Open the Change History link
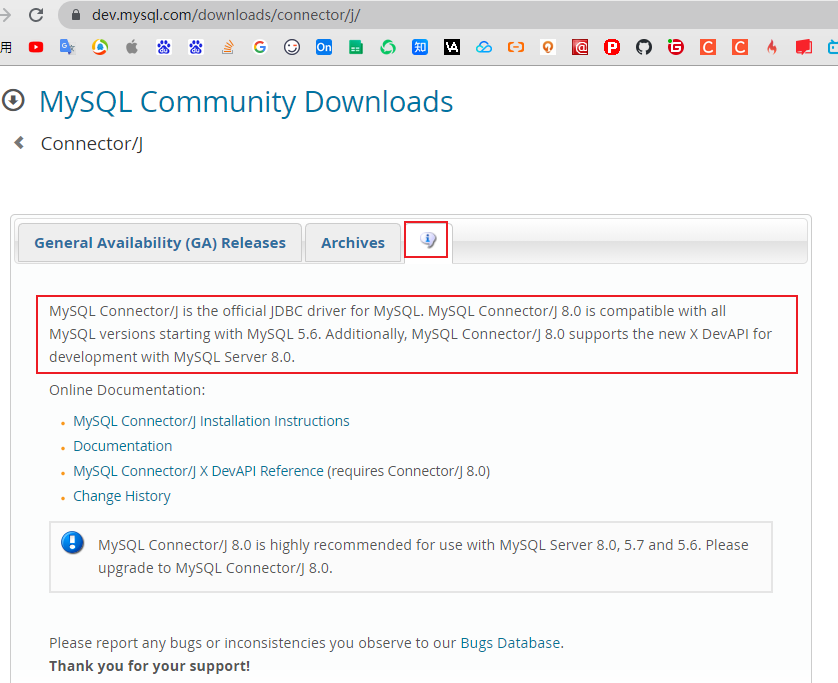The width and height of the screenshot is (838, 683). [121, 496]
